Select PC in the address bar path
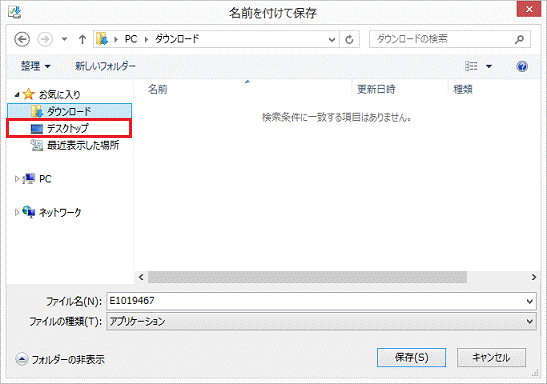This screenshot has width=547, height=384. point(131,39)
